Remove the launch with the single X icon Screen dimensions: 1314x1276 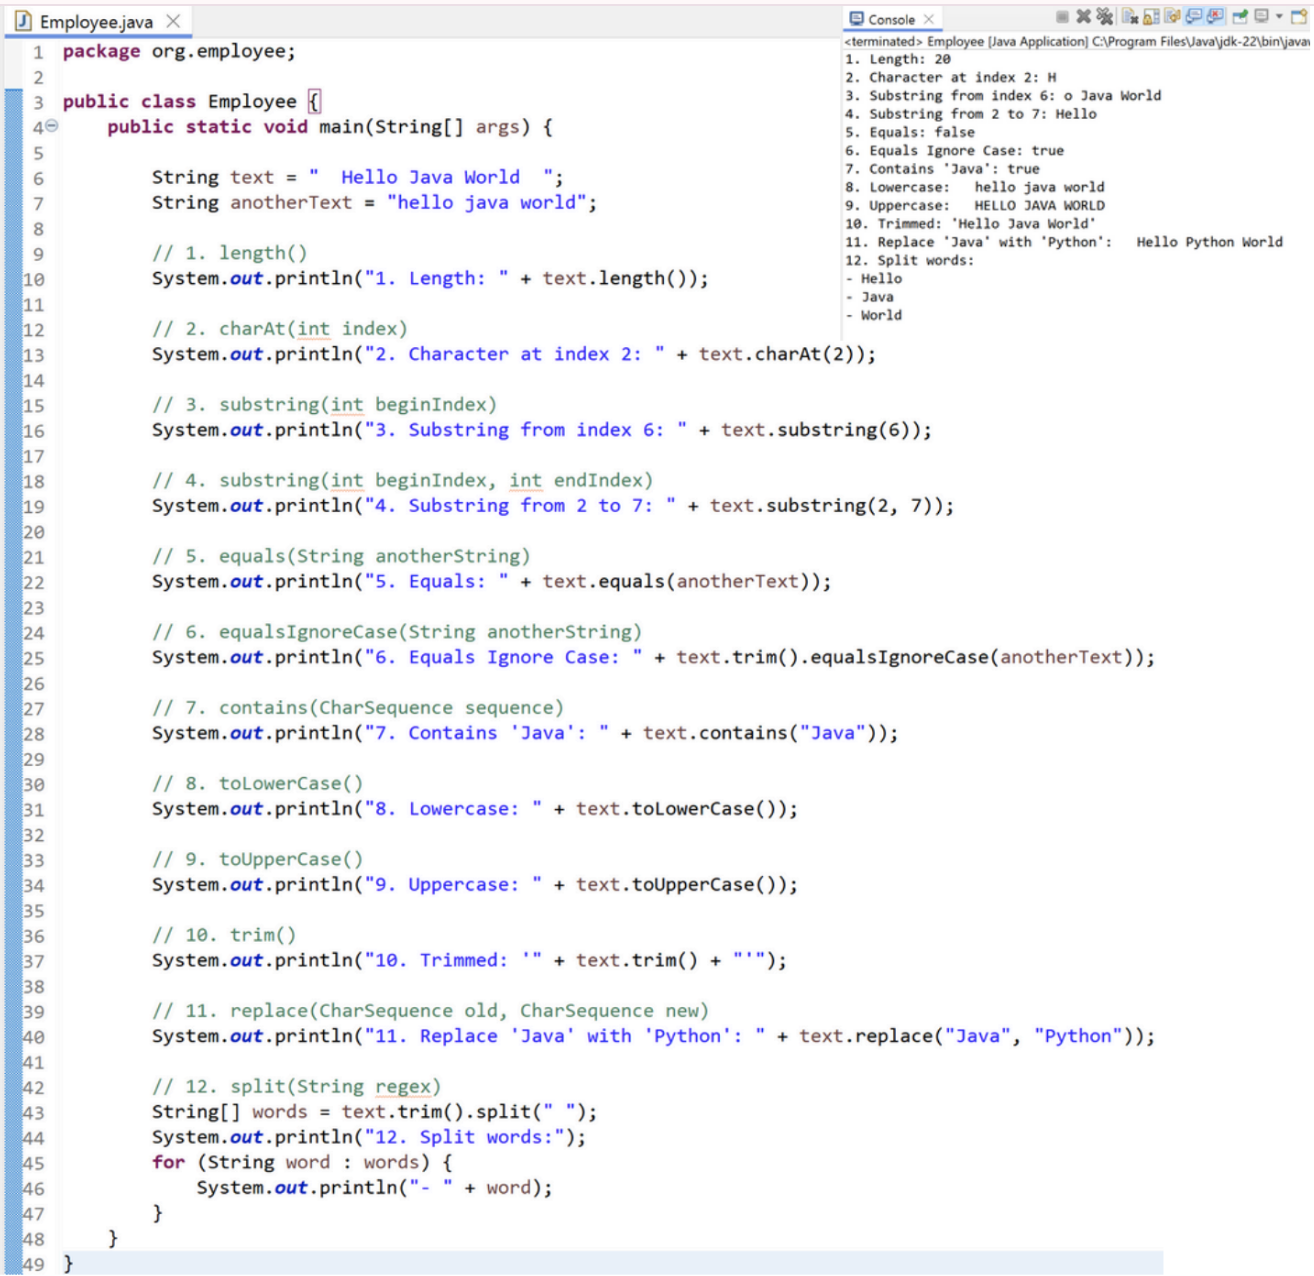click(x=1083, y=16)
